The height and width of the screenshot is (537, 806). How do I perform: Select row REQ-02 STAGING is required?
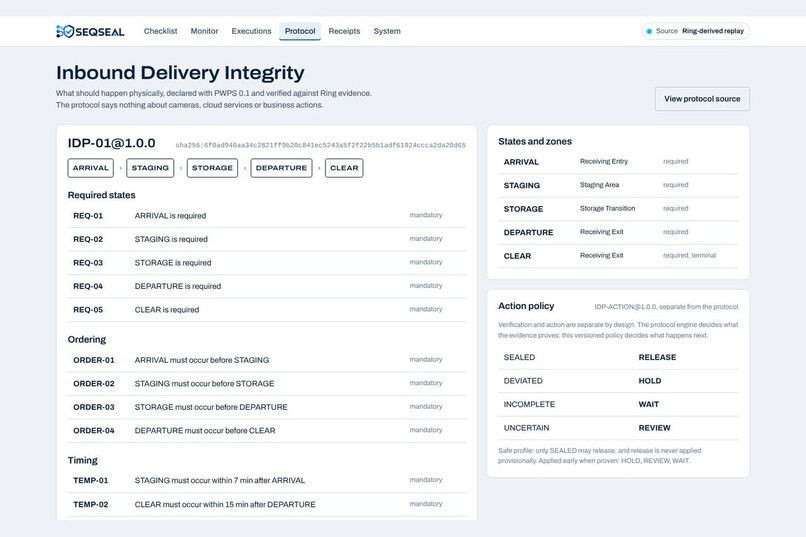(x=267, y=239)
